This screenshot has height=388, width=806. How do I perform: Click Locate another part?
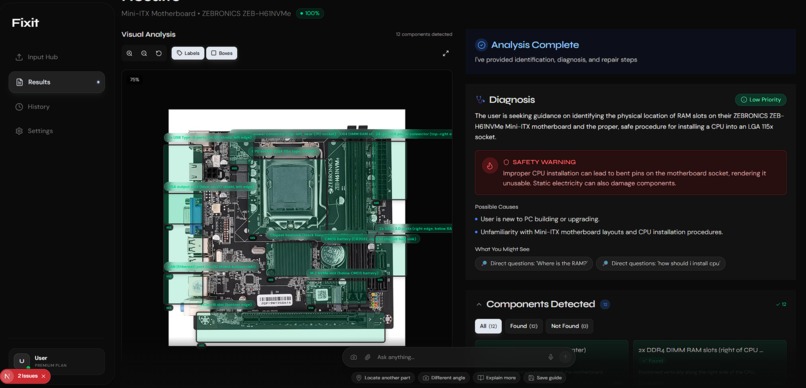point(382,378)
